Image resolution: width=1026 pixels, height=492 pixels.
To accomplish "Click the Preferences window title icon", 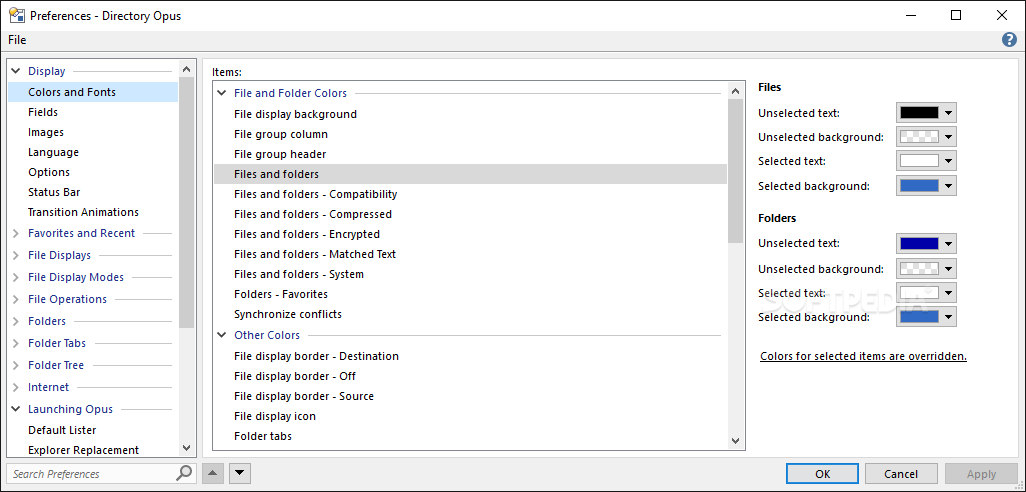I will pyautogui.click(x=16, y=15).
